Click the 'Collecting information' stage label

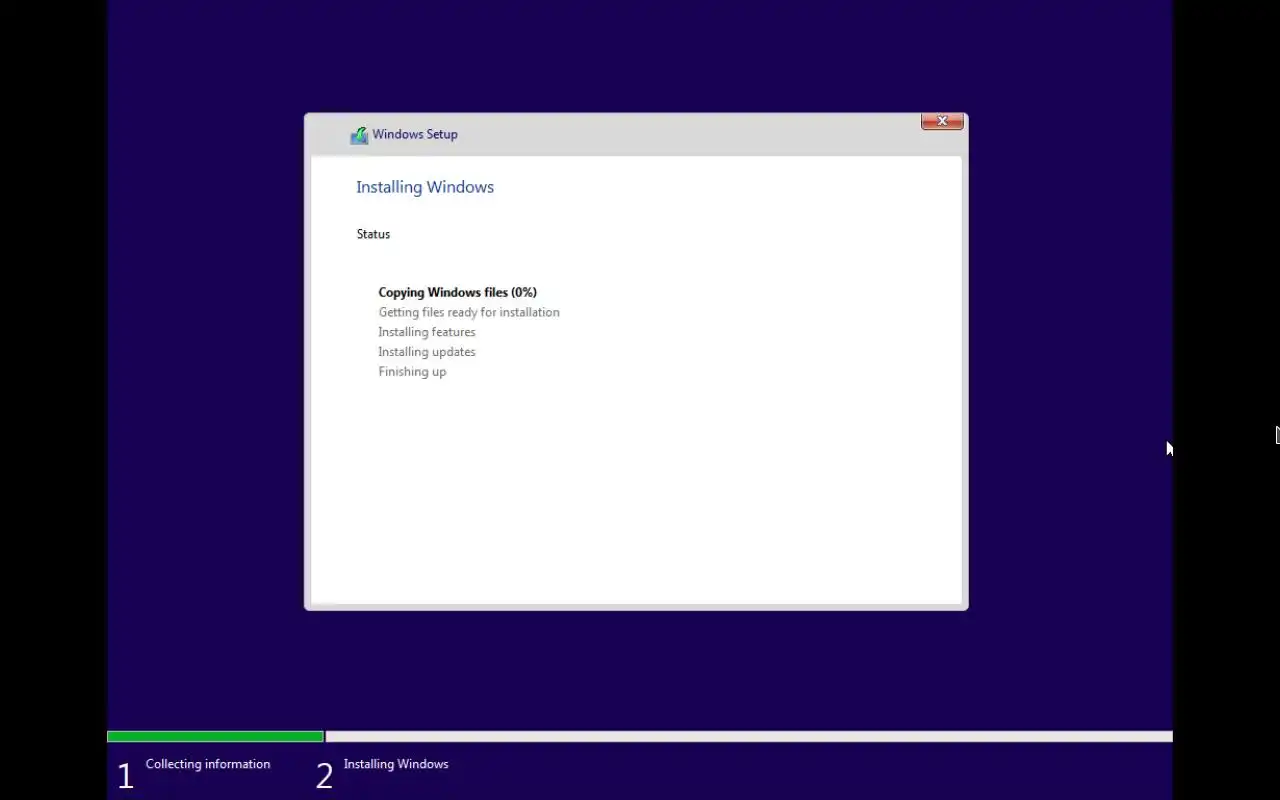click(x=208, y=764)
